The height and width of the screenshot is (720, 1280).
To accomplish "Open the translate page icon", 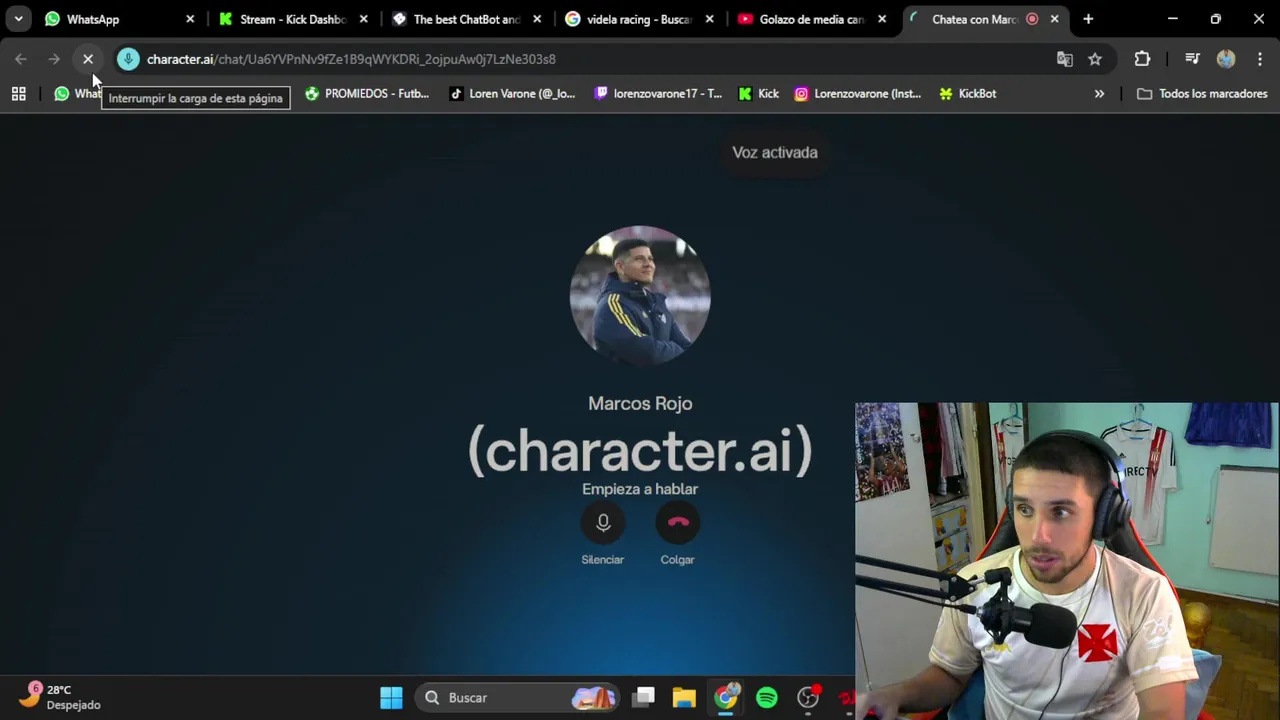I will point(1065,59).
